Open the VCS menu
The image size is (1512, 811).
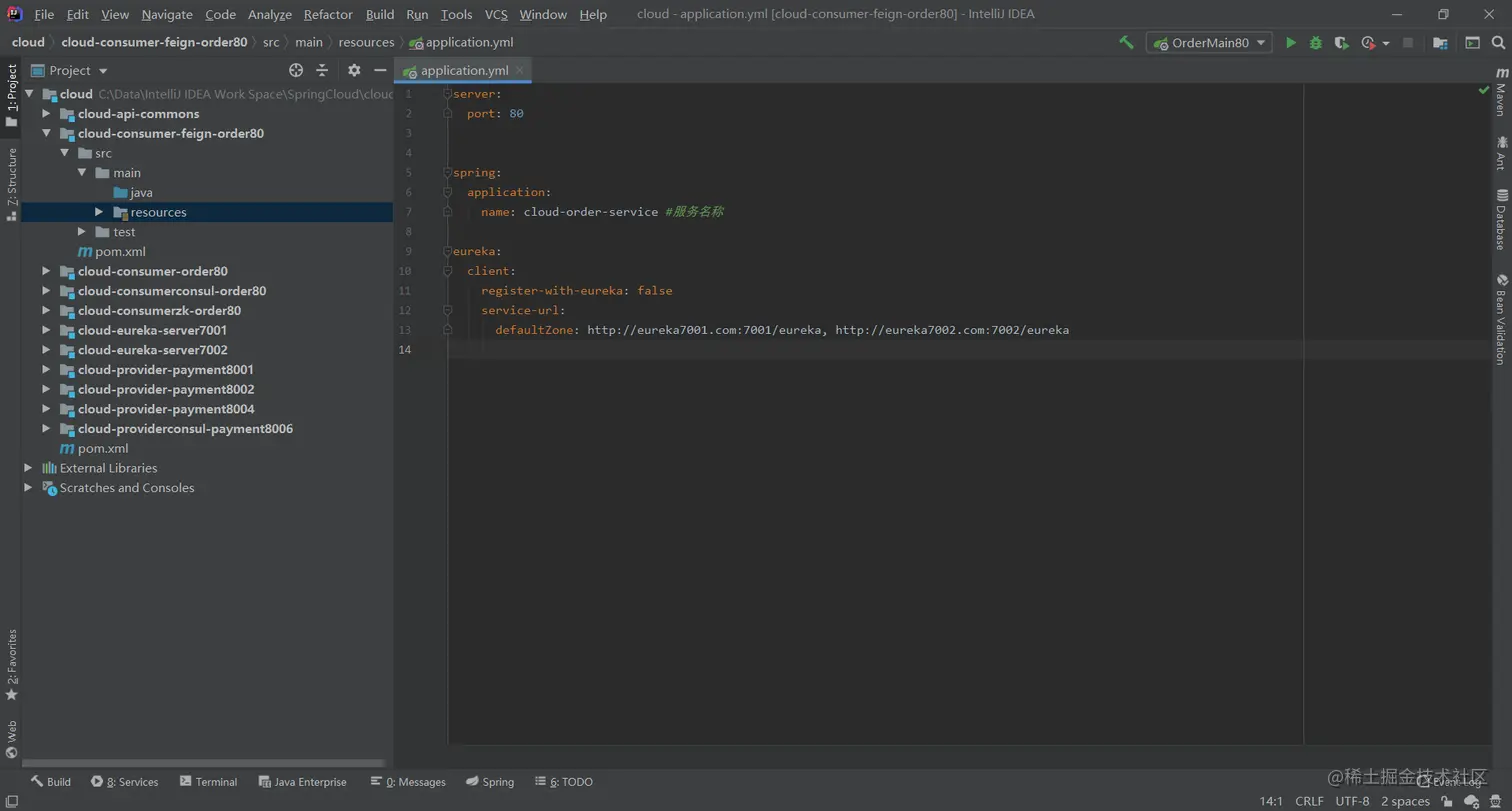(x=496, y=14)
